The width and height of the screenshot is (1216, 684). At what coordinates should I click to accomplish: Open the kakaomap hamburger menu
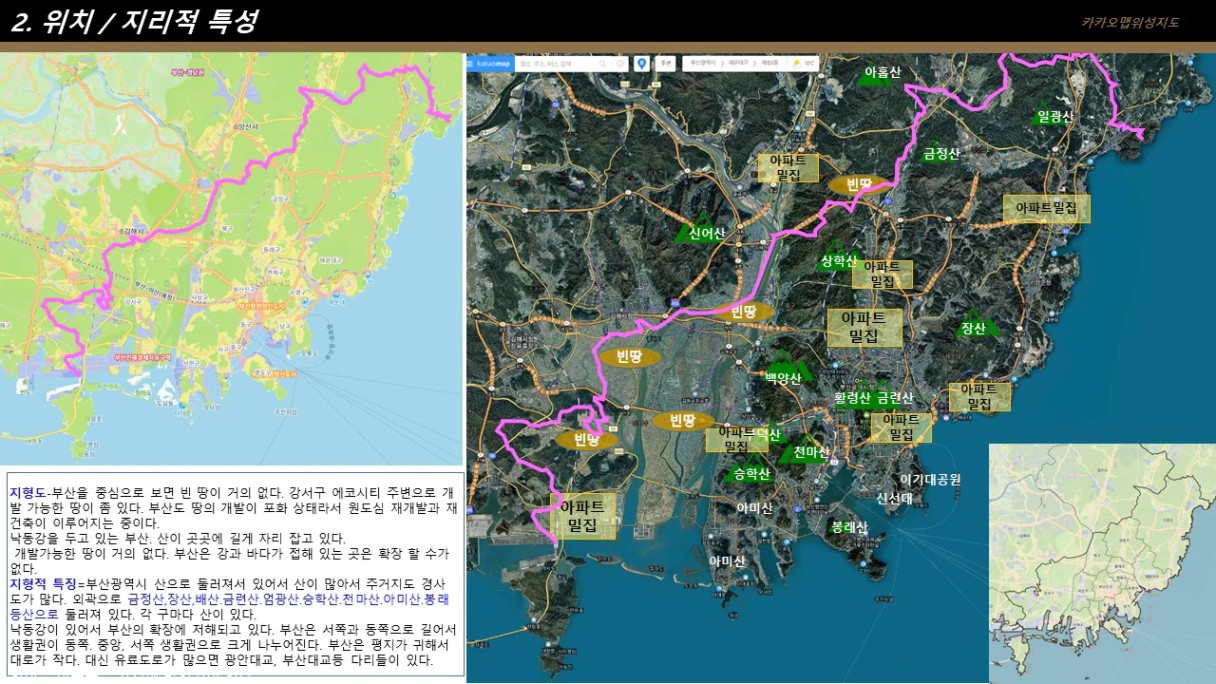469,64
